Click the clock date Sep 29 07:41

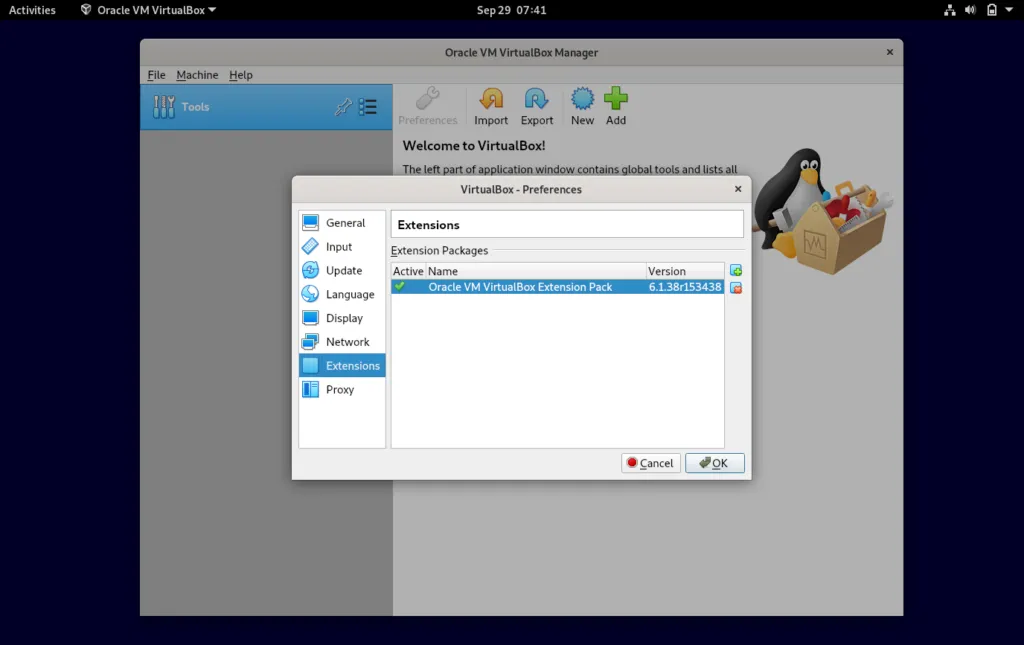[511, 10]
